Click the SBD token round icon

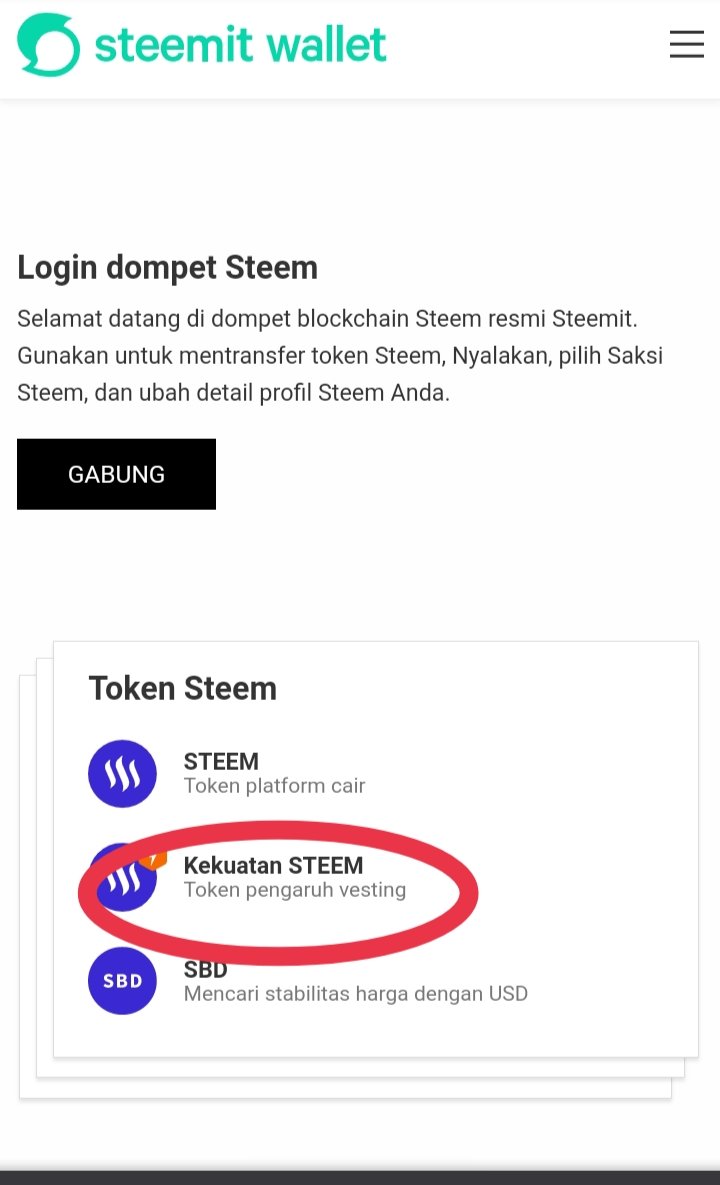coord(122,980)
